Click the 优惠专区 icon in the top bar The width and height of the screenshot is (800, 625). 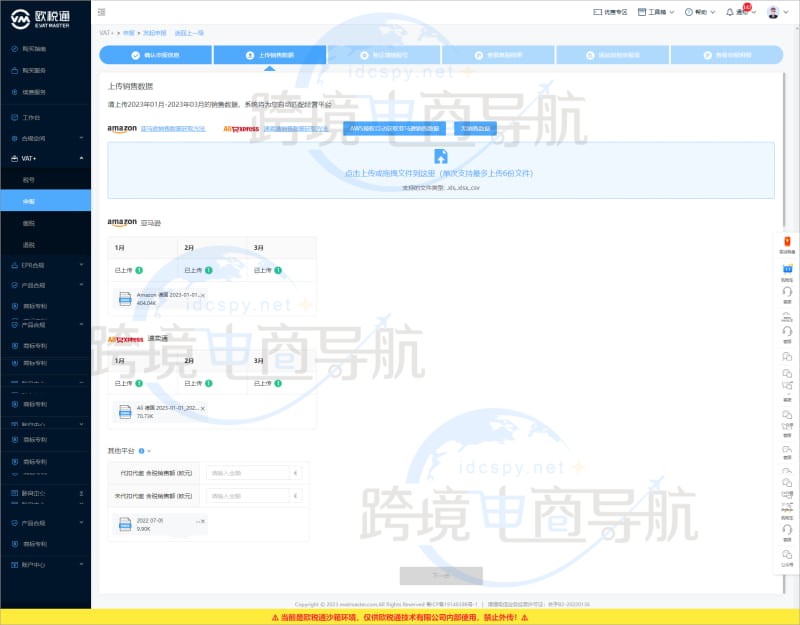click(x=597, y=12)
